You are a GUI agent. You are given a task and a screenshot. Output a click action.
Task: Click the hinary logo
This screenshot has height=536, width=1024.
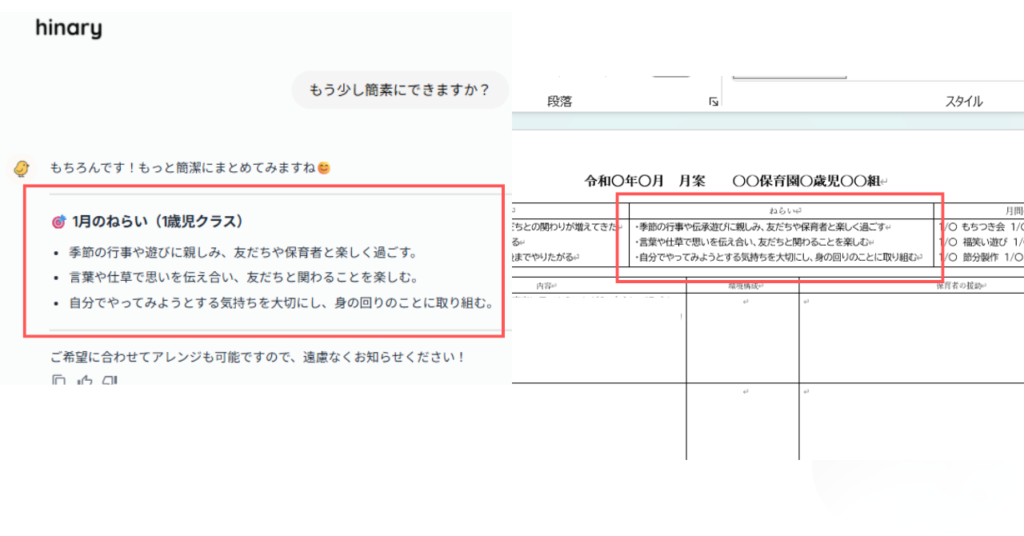69,28
